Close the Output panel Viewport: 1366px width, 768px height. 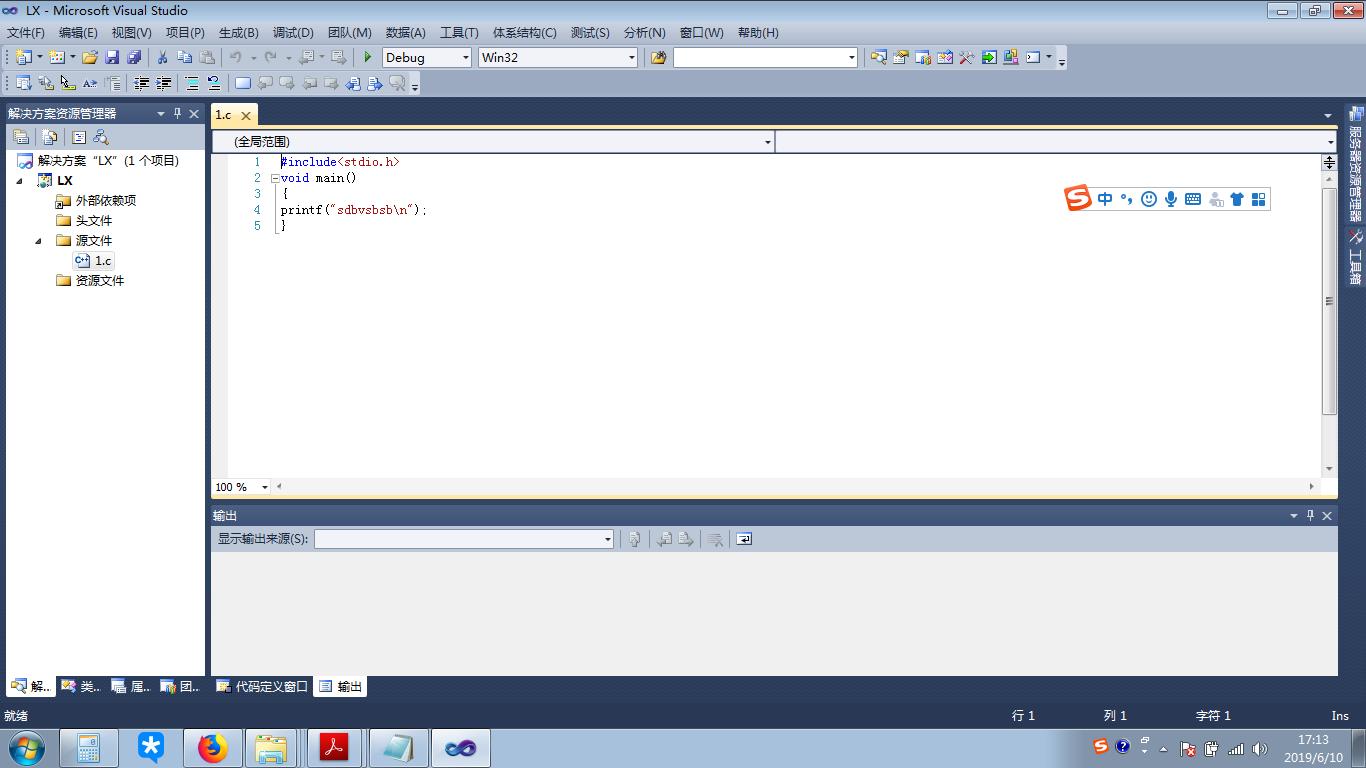point(1327,515)
